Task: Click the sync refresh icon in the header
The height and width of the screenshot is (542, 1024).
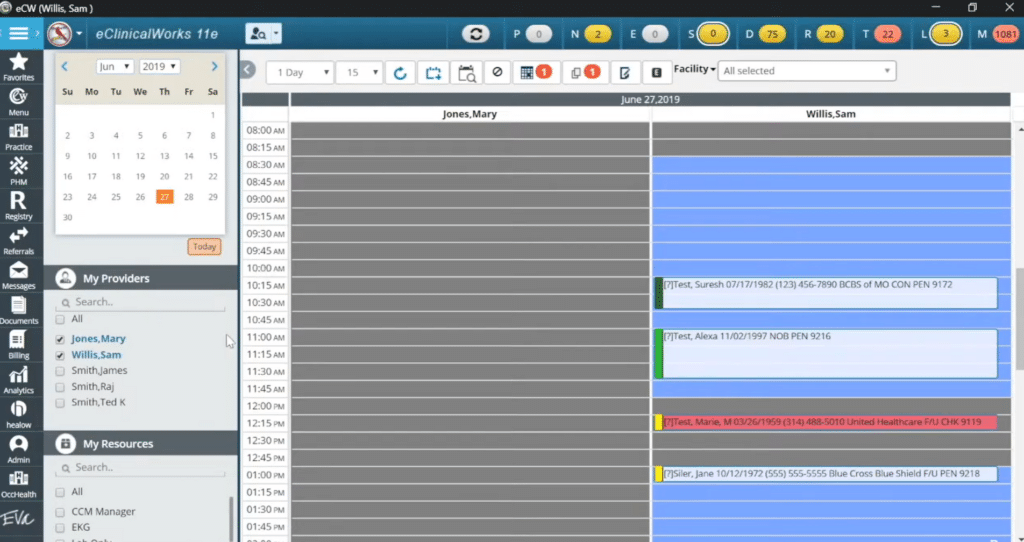Action: [x=475, y=33]
